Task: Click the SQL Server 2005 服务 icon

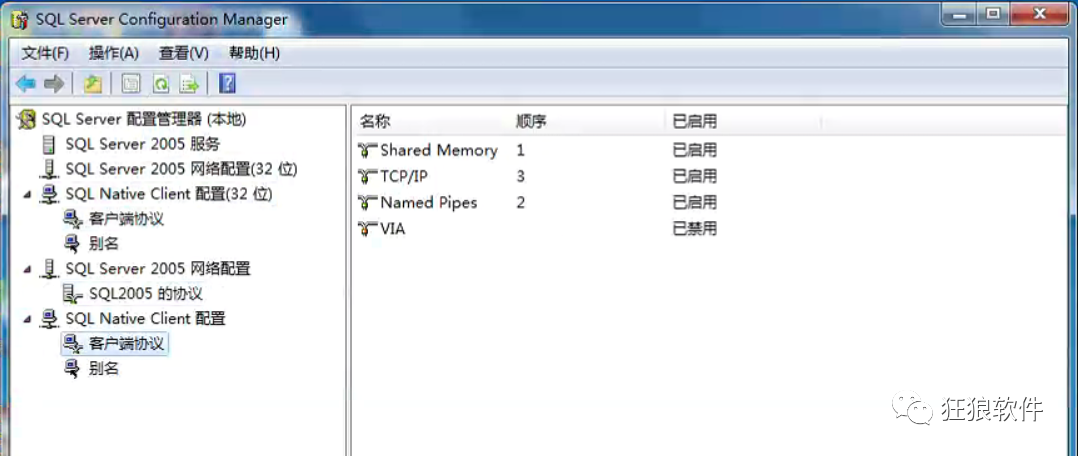Action: click(49, 144)
